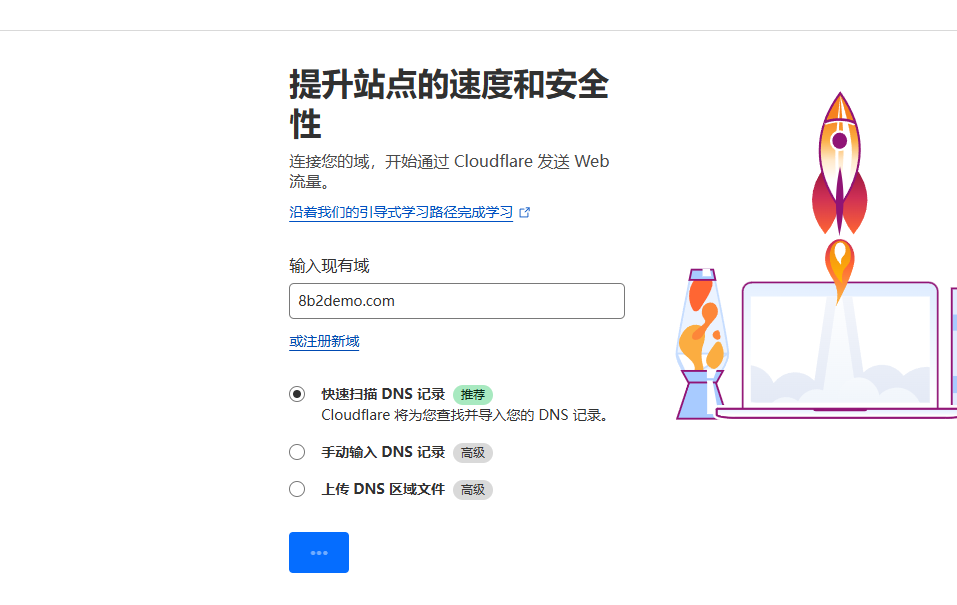Screen dimensions: 957x605
Task: Click the green "推荐" badge
Action: click(471, 394)
